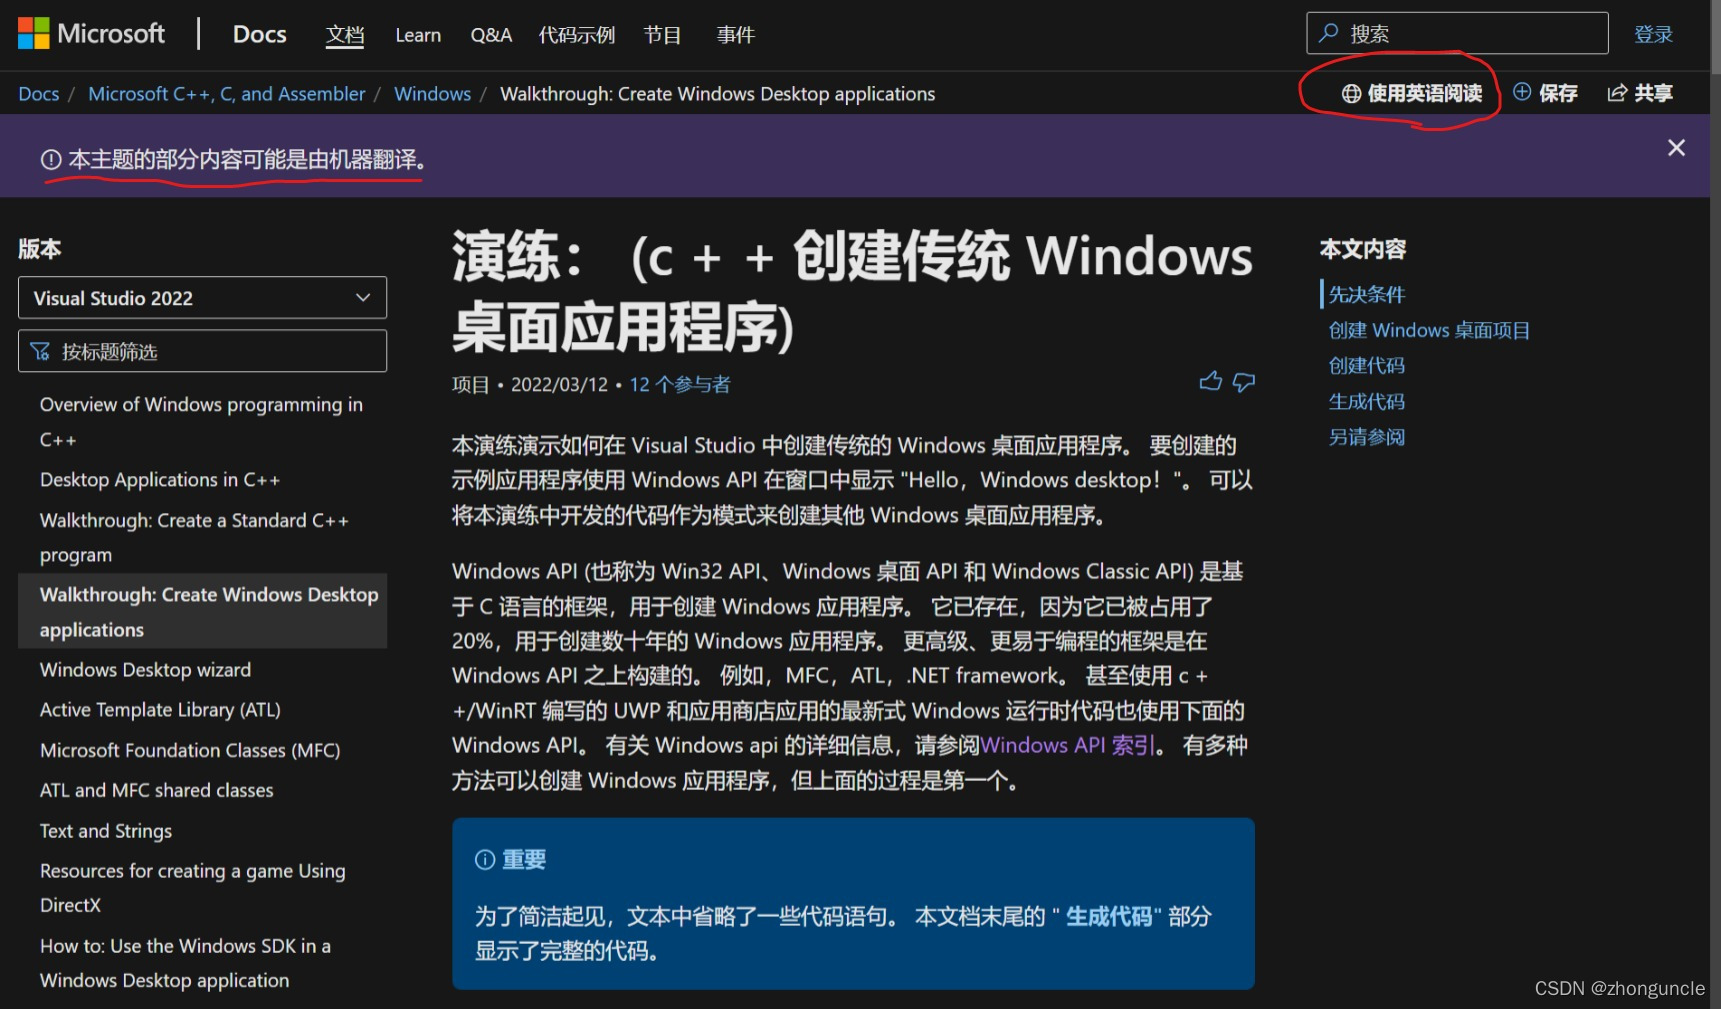Select the 节目 menu item
Image resolution: width=1721 pixels, height=1009 pixels.
coord(662,35)
